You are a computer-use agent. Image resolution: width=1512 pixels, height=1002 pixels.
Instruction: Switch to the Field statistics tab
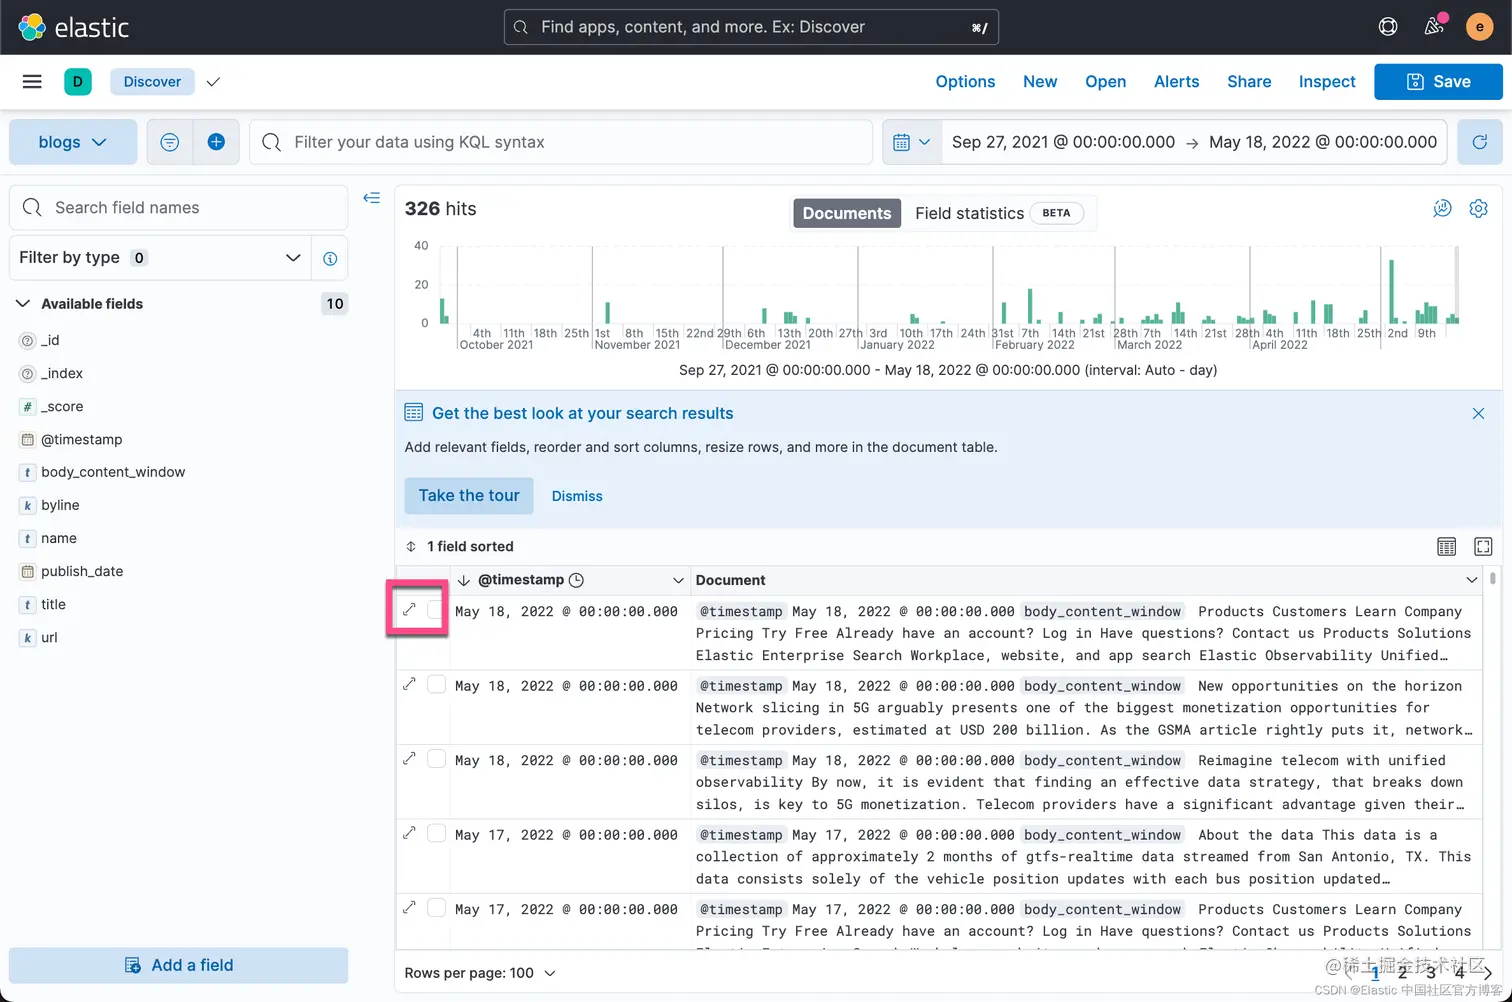(998, 213)
